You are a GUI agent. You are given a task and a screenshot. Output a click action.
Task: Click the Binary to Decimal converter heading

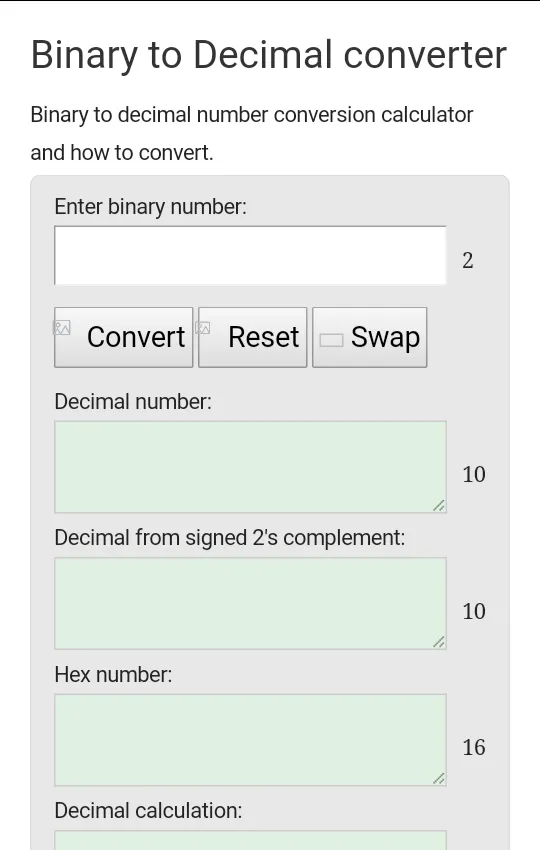[269, 55]
